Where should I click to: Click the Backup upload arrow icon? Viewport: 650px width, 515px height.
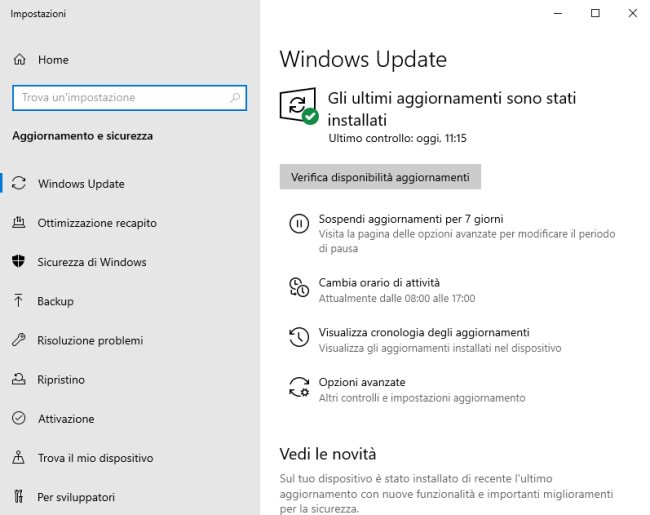coord(19,301)
